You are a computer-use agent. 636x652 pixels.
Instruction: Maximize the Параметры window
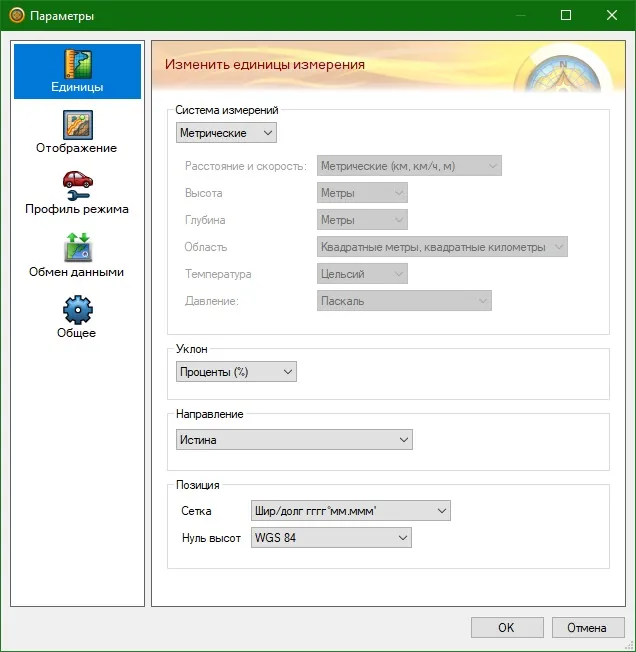pos(566,15)
